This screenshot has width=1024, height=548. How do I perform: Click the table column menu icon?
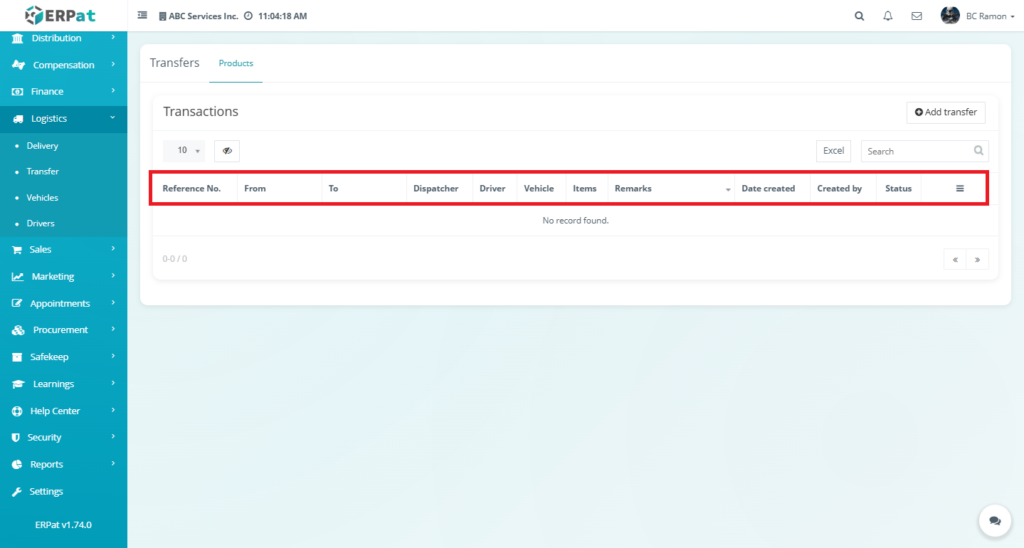click(960, 188)
